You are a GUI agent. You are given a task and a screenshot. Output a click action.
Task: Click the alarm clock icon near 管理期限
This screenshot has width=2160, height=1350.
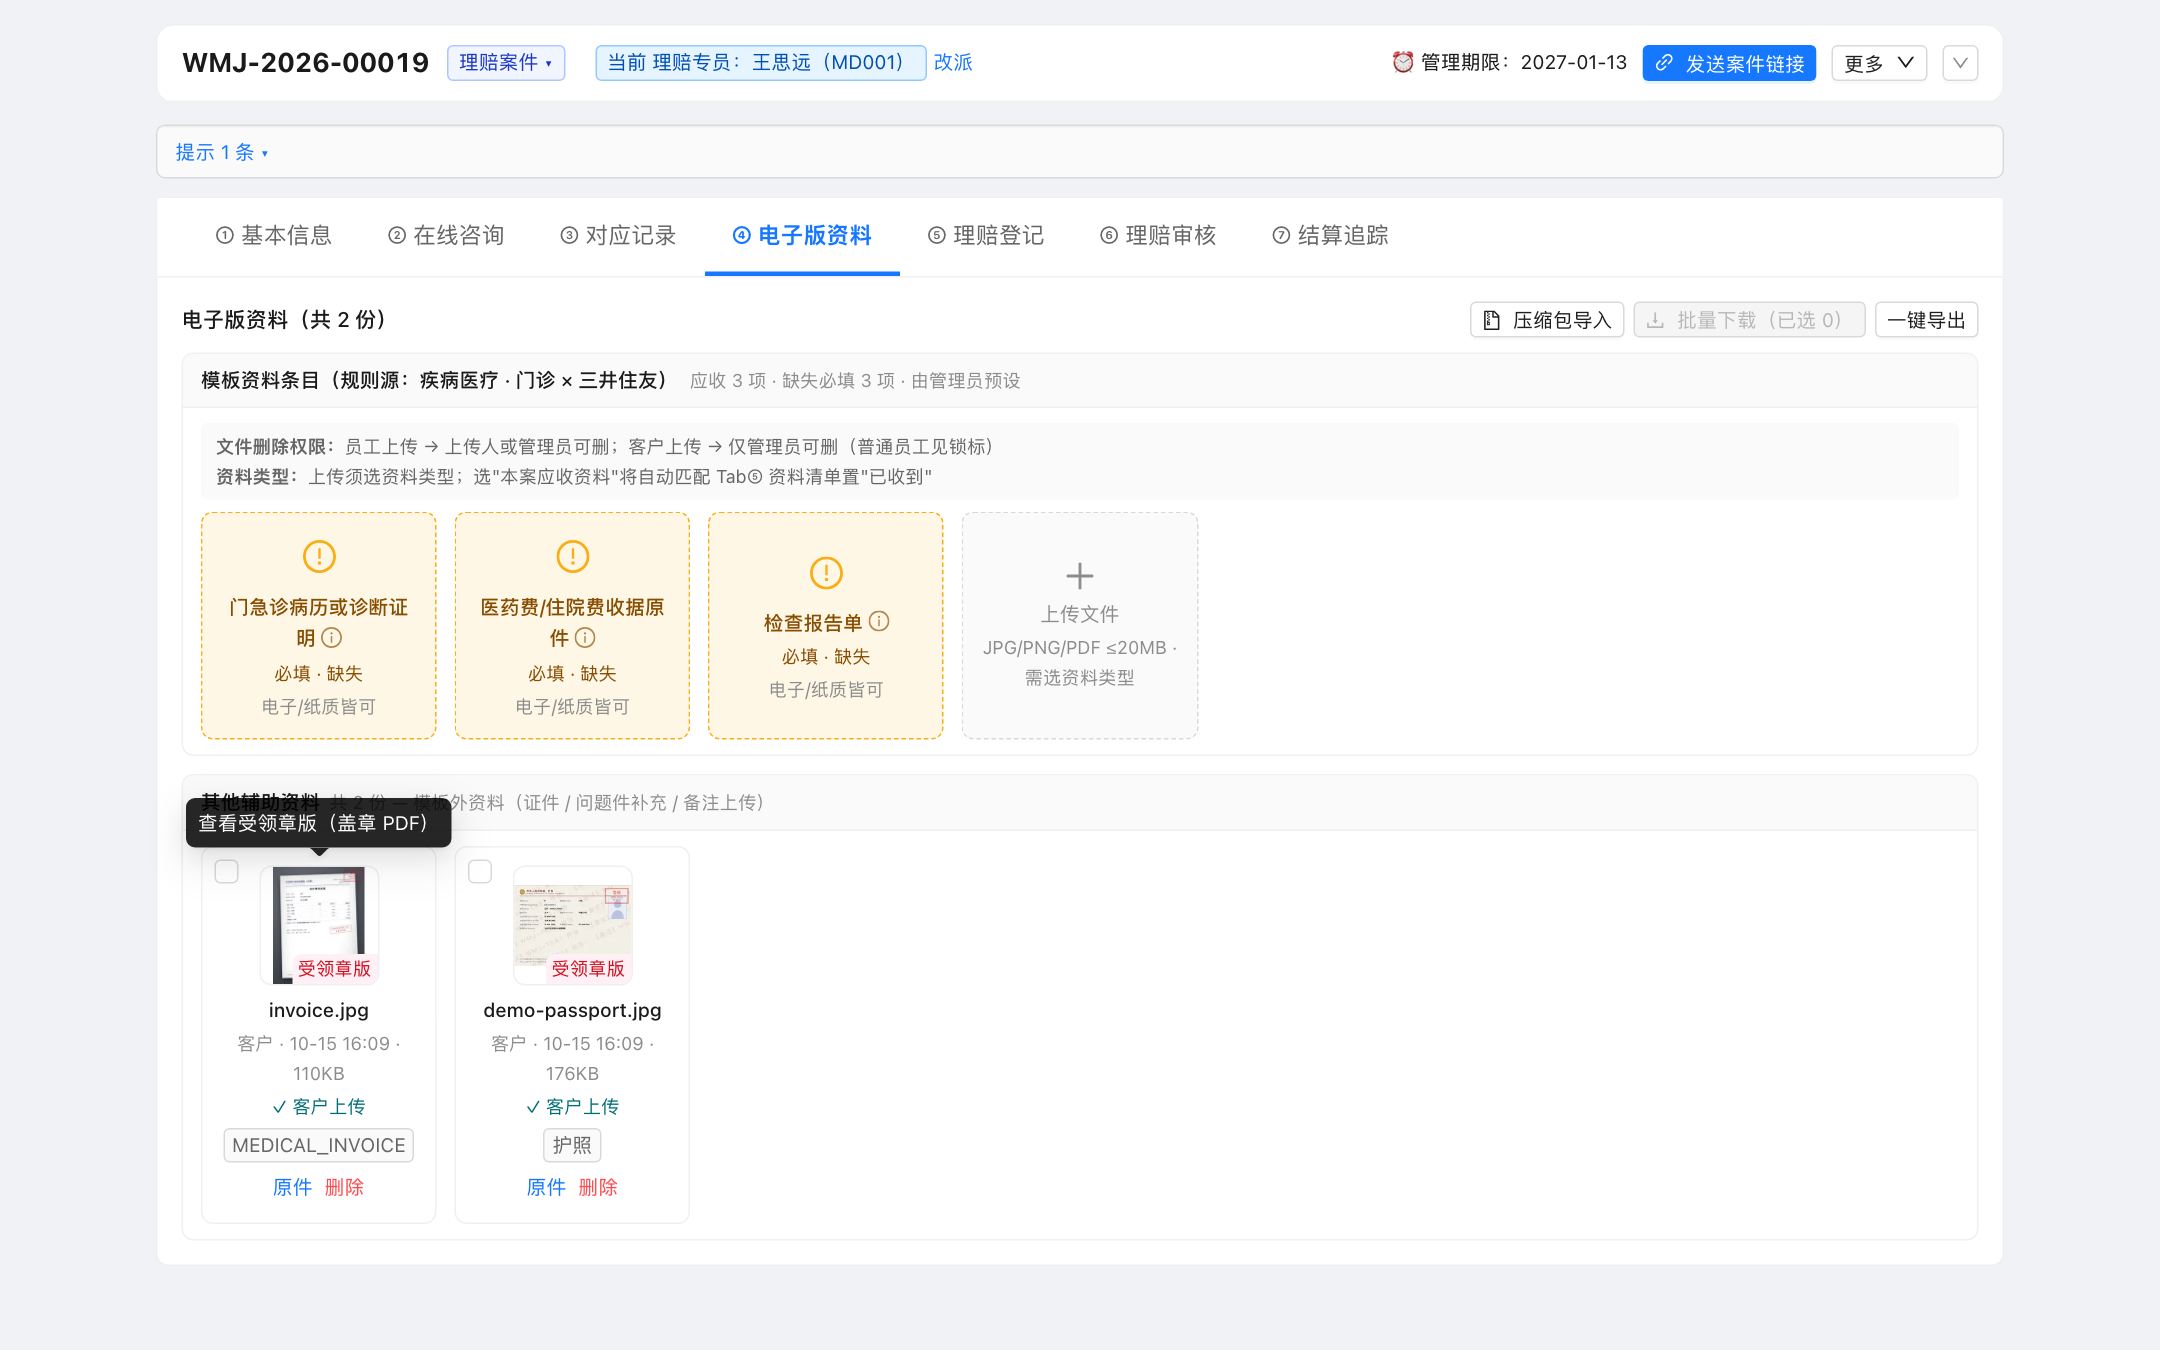pyautogui.click(x=1403, y=62)
